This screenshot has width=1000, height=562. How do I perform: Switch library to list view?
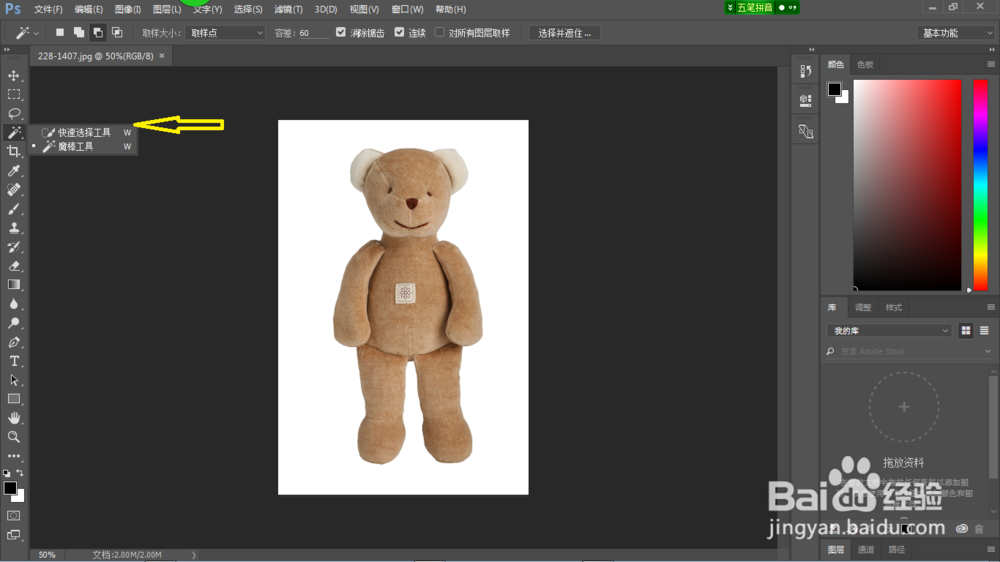(x=984, y=330)
